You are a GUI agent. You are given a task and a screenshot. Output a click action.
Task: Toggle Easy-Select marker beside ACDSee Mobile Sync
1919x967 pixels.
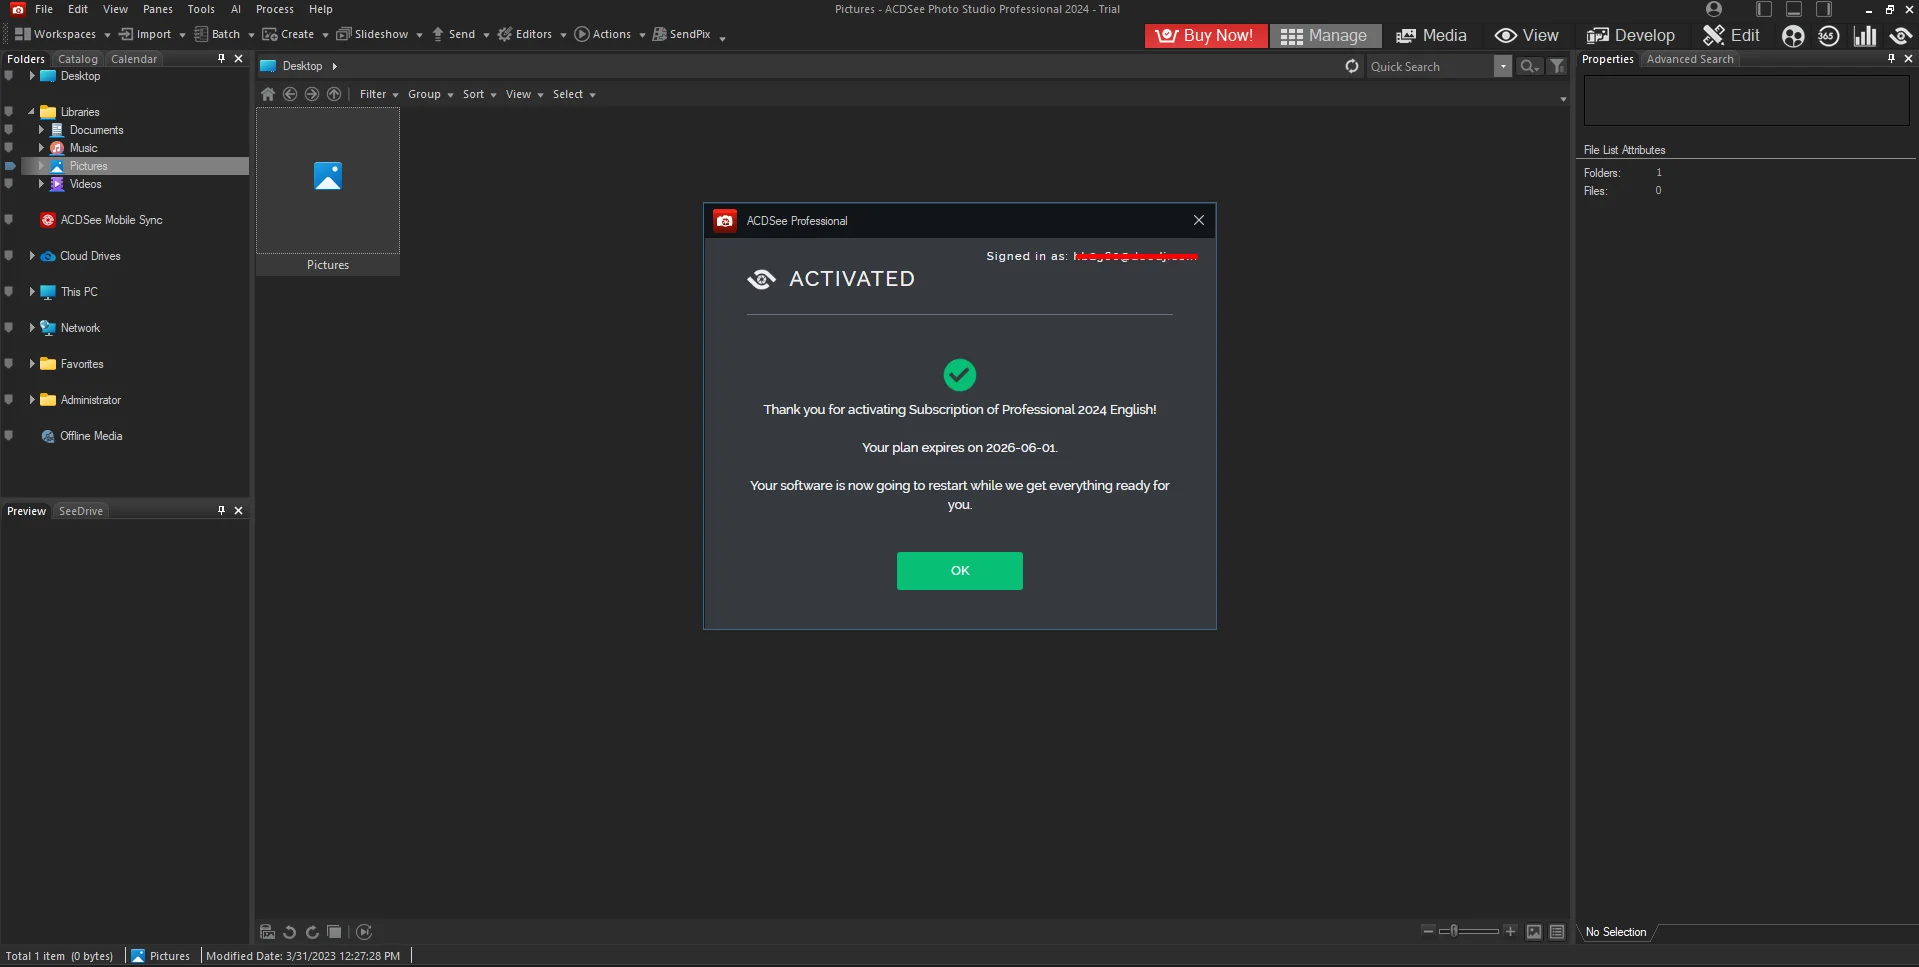click(x=9, y=220)
